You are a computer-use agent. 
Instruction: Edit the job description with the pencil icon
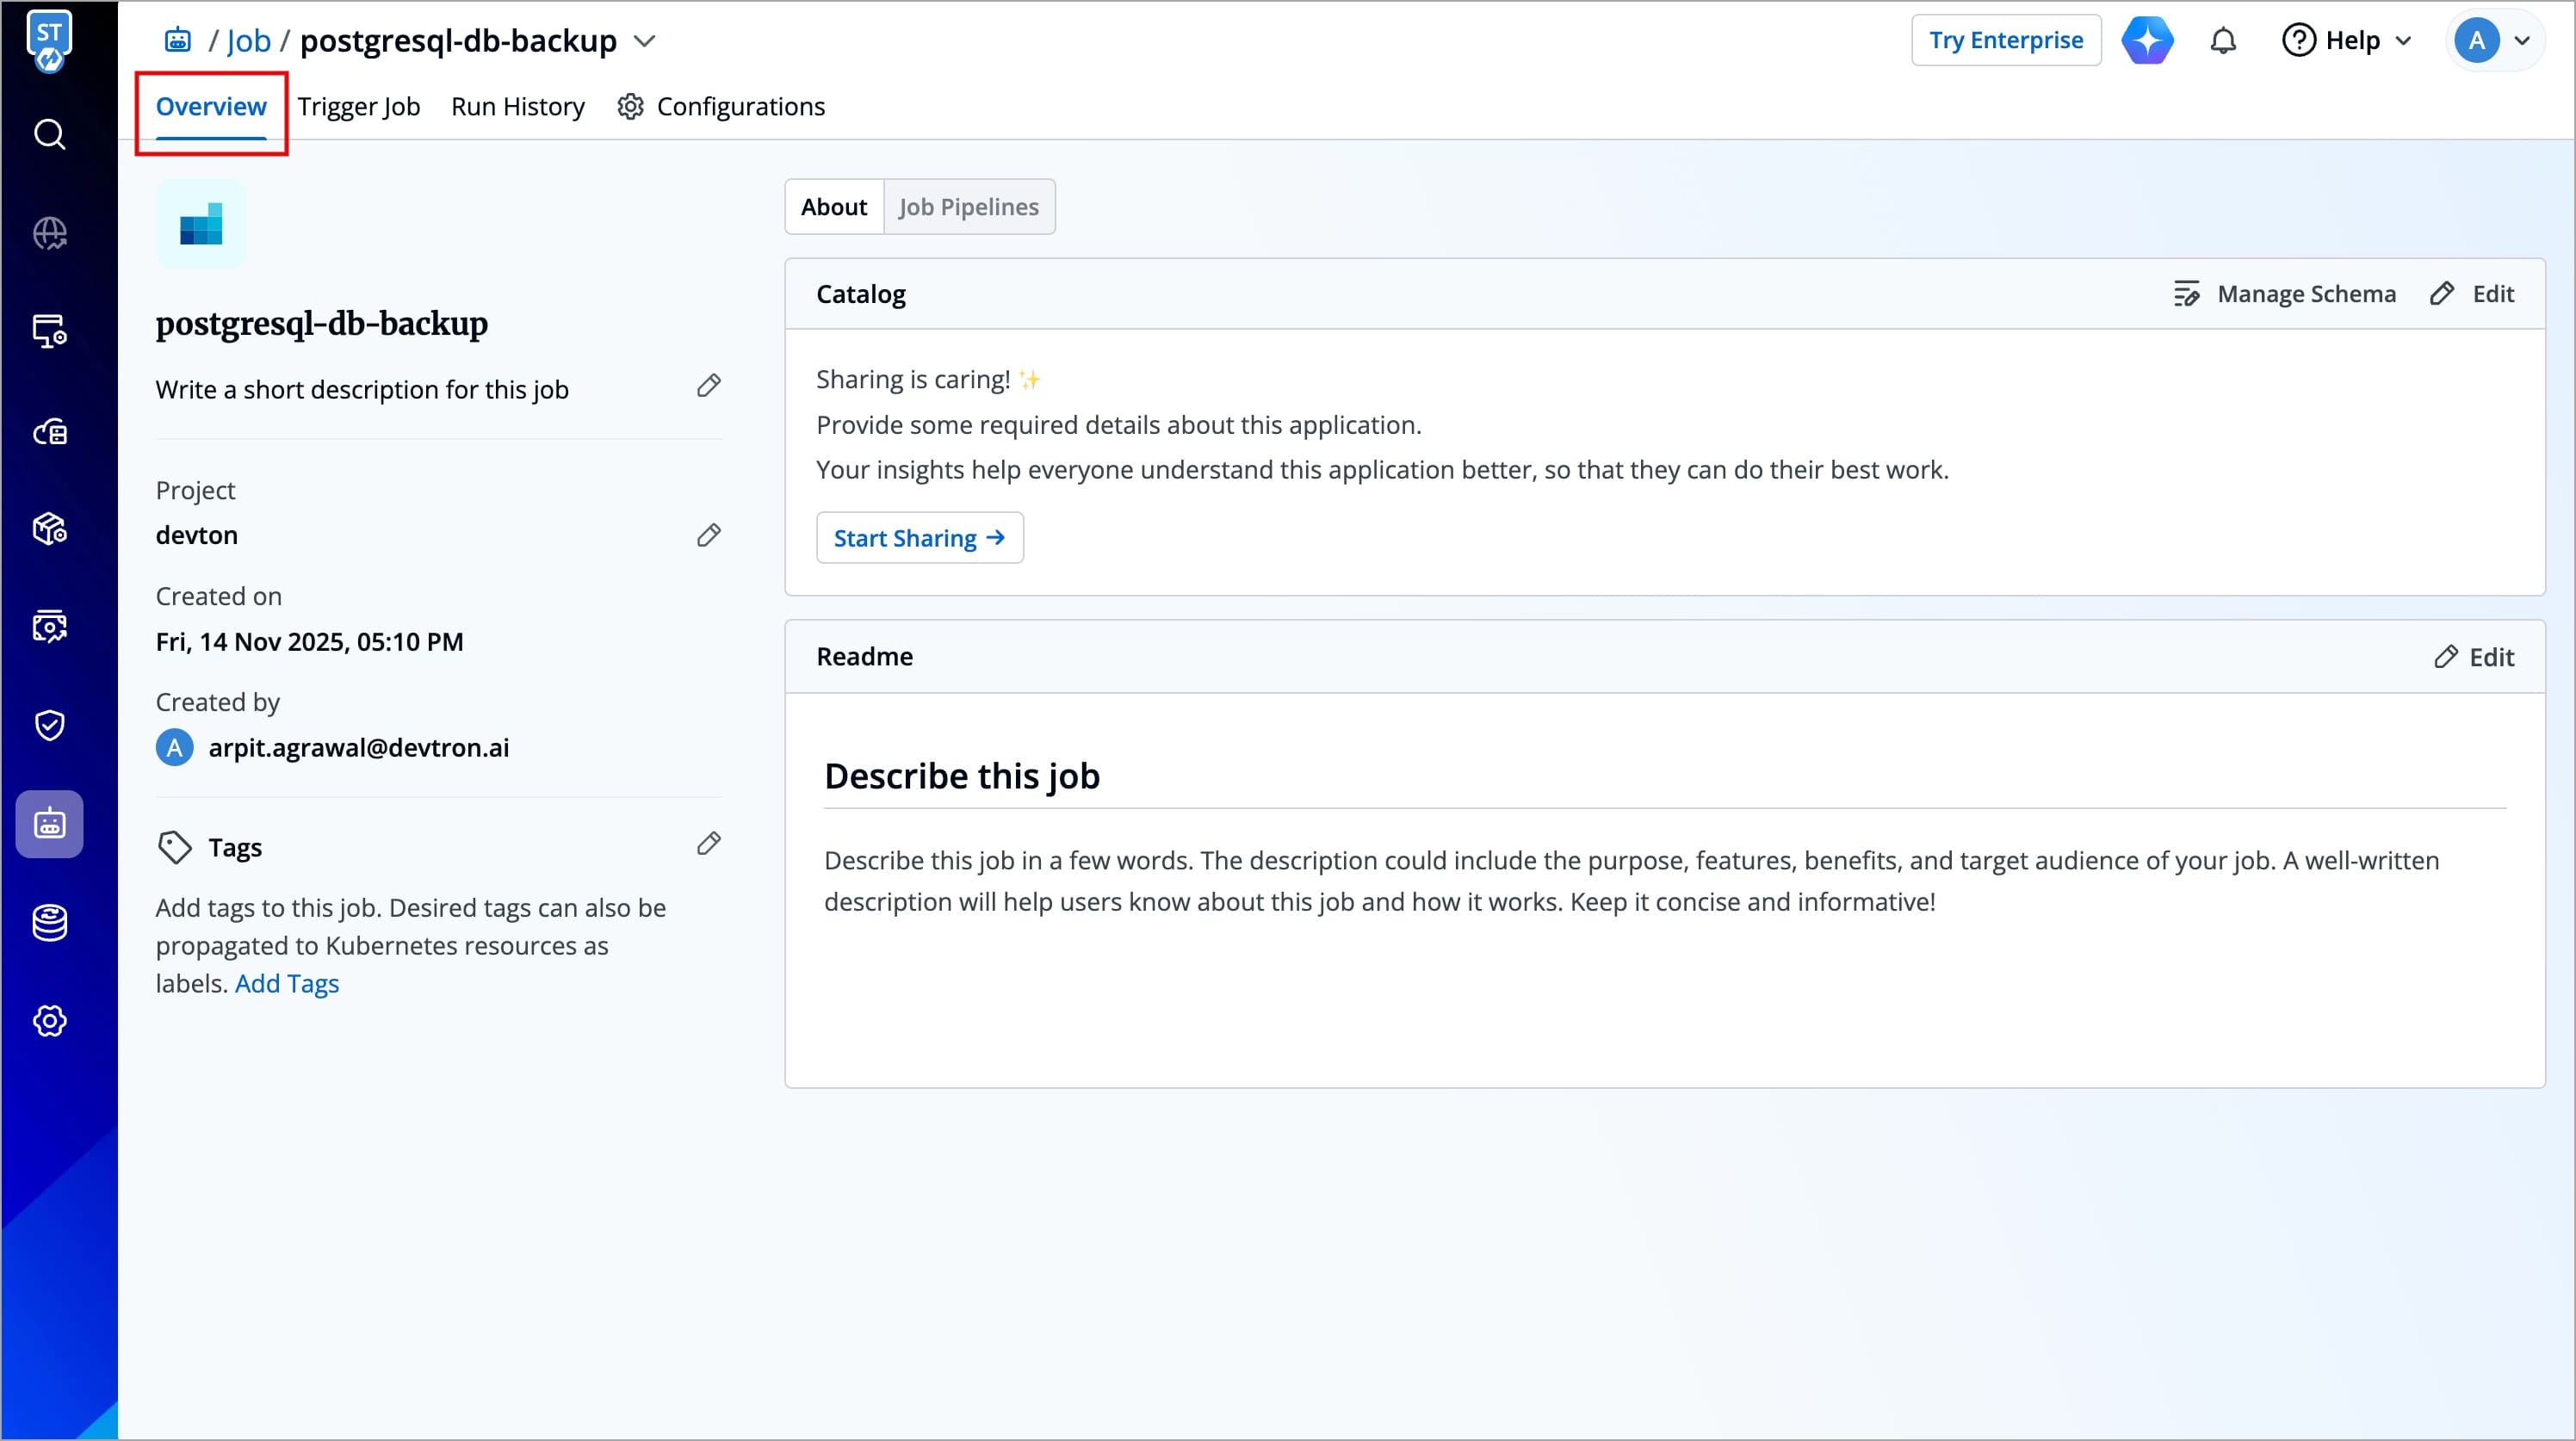coord(708,386)
